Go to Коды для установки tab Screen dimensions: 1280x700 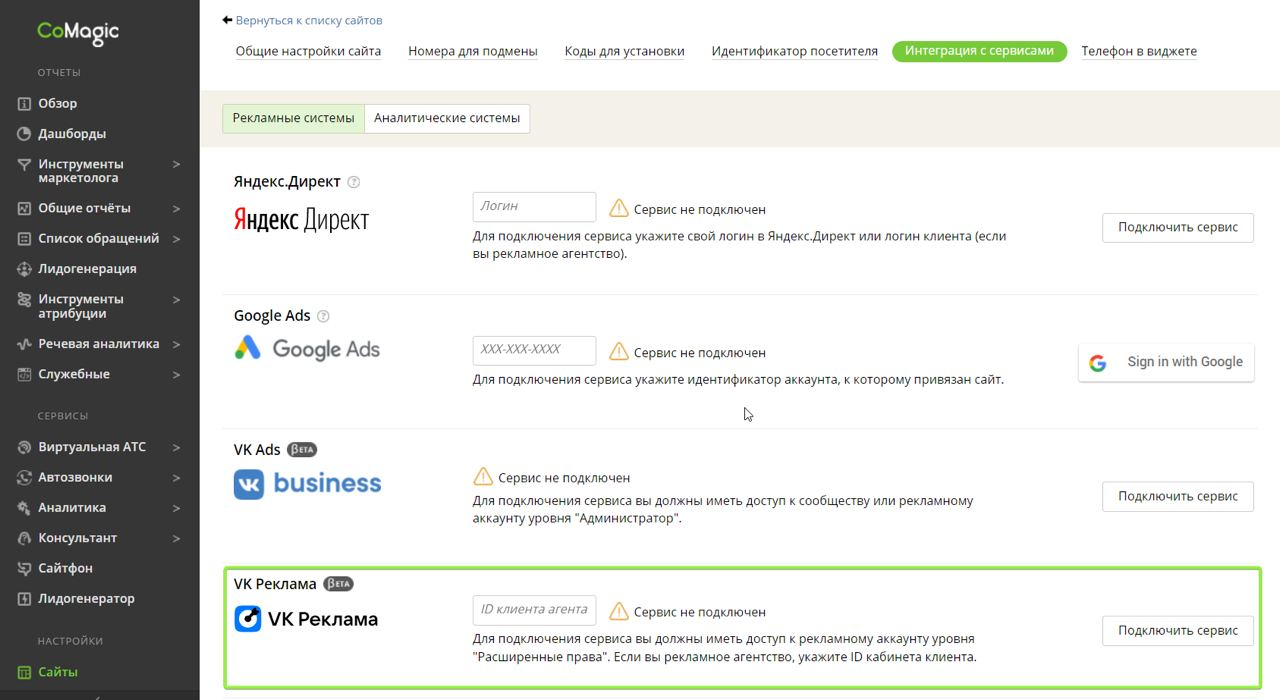pos(624,51)
